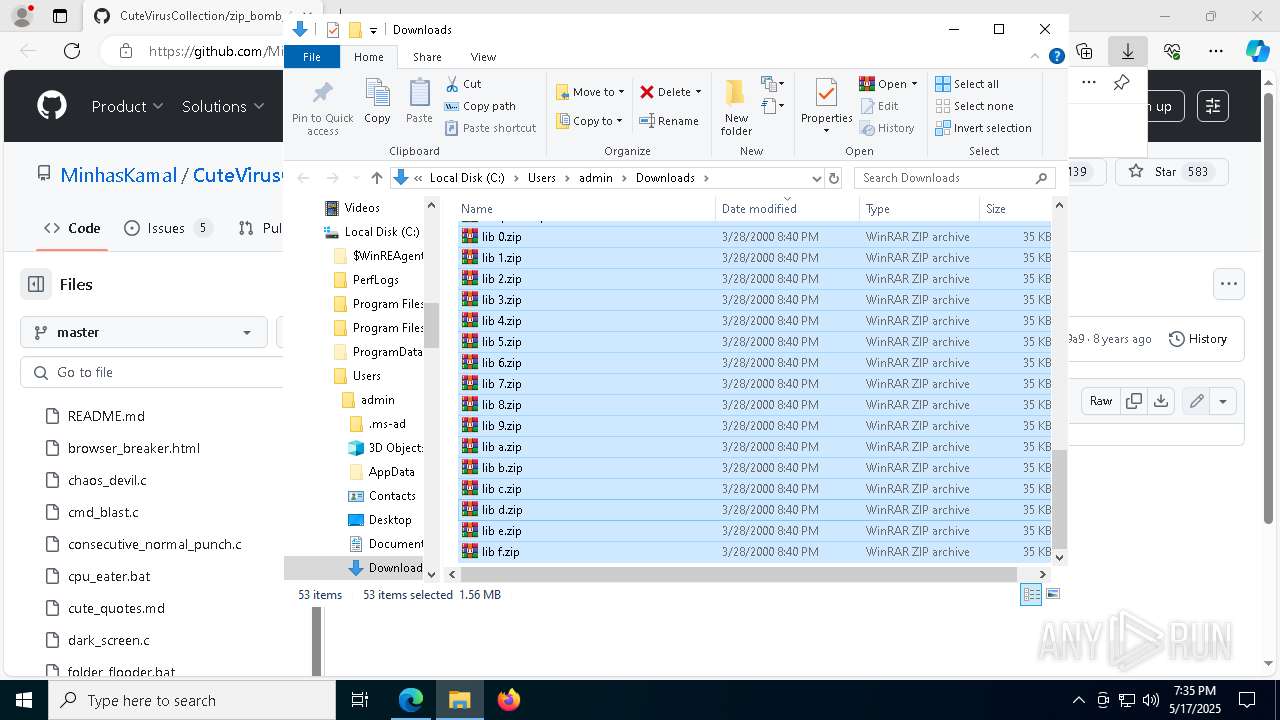Viewport: 1280px width, 720px height.
Task: Select lib 0.zip file
Action: click(755, 237)
